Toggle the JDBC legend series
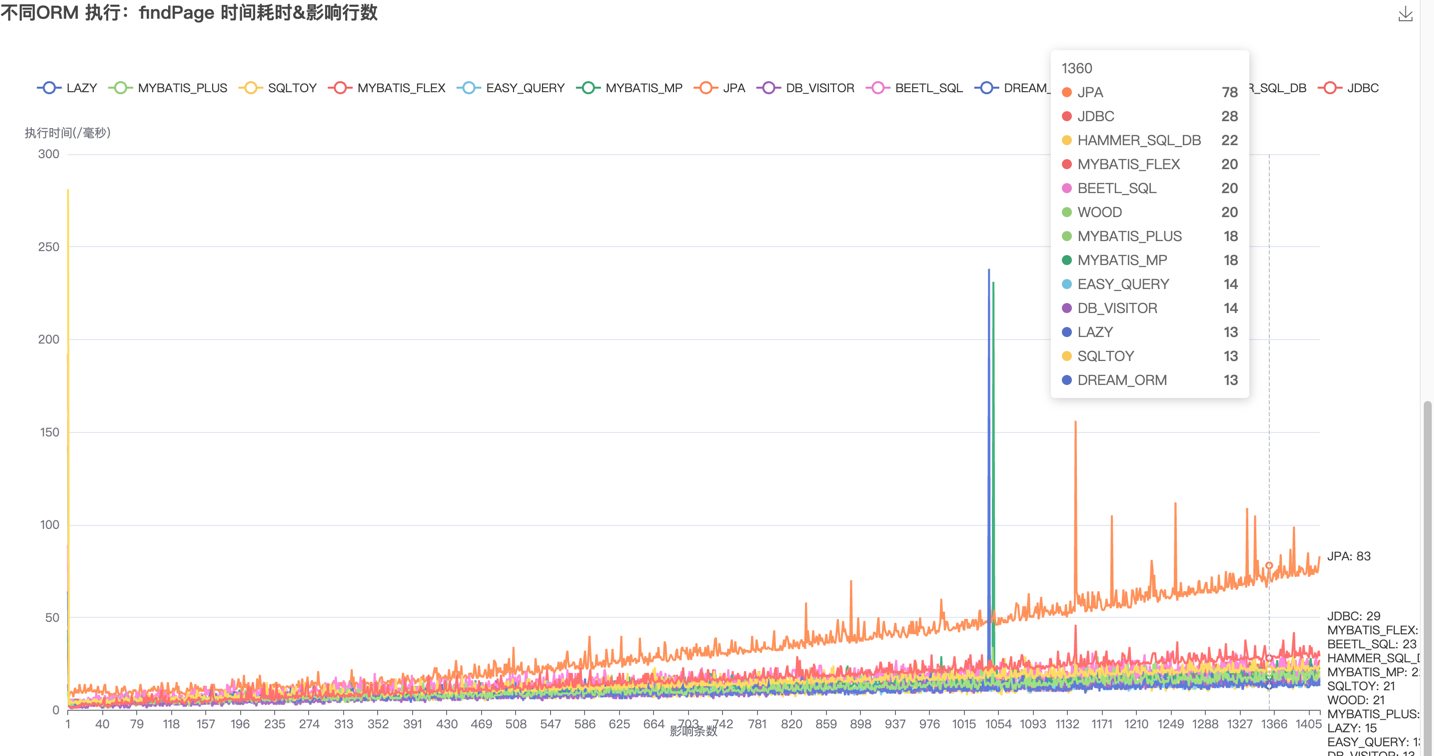The height and width of the screenshot is (756, 1434). point(1349,88)
